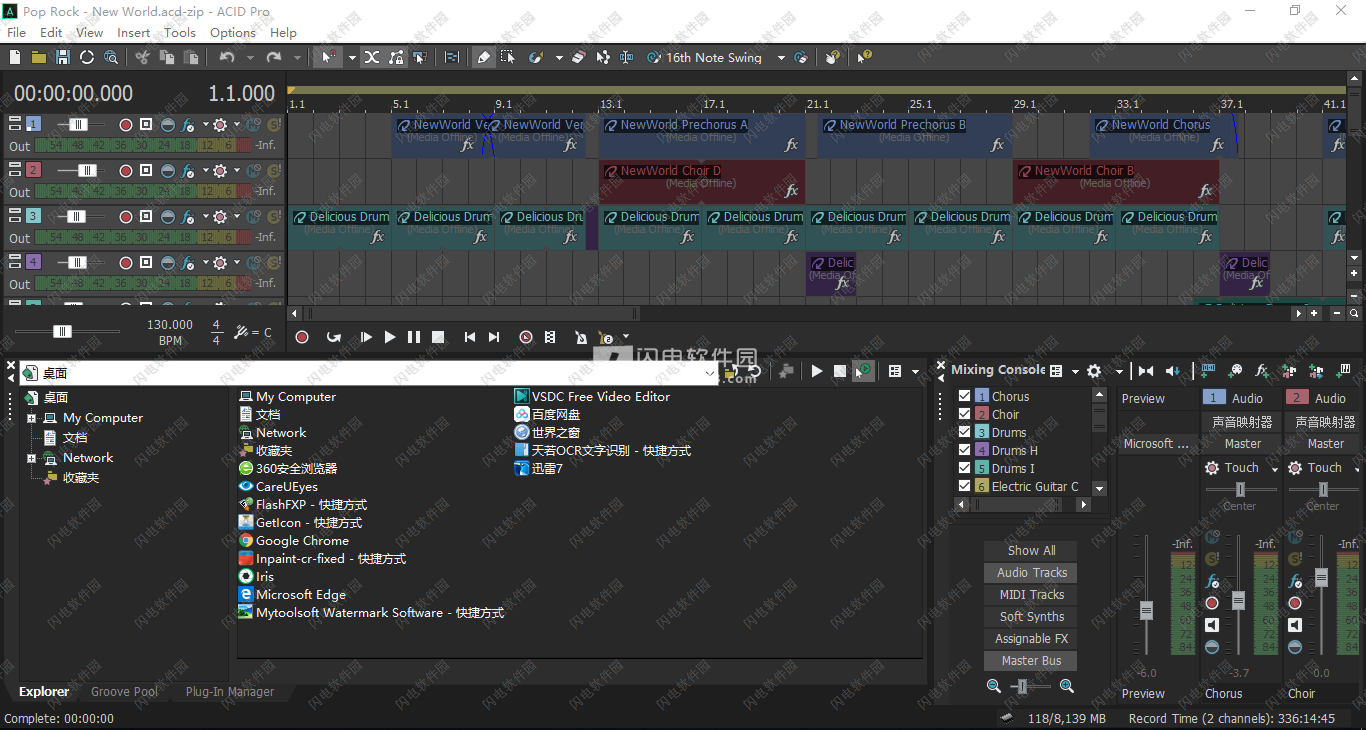Uncheck the Choir checkbox in Mixing Console
The width and height of the screenshot is (1366, 730).
964,414
